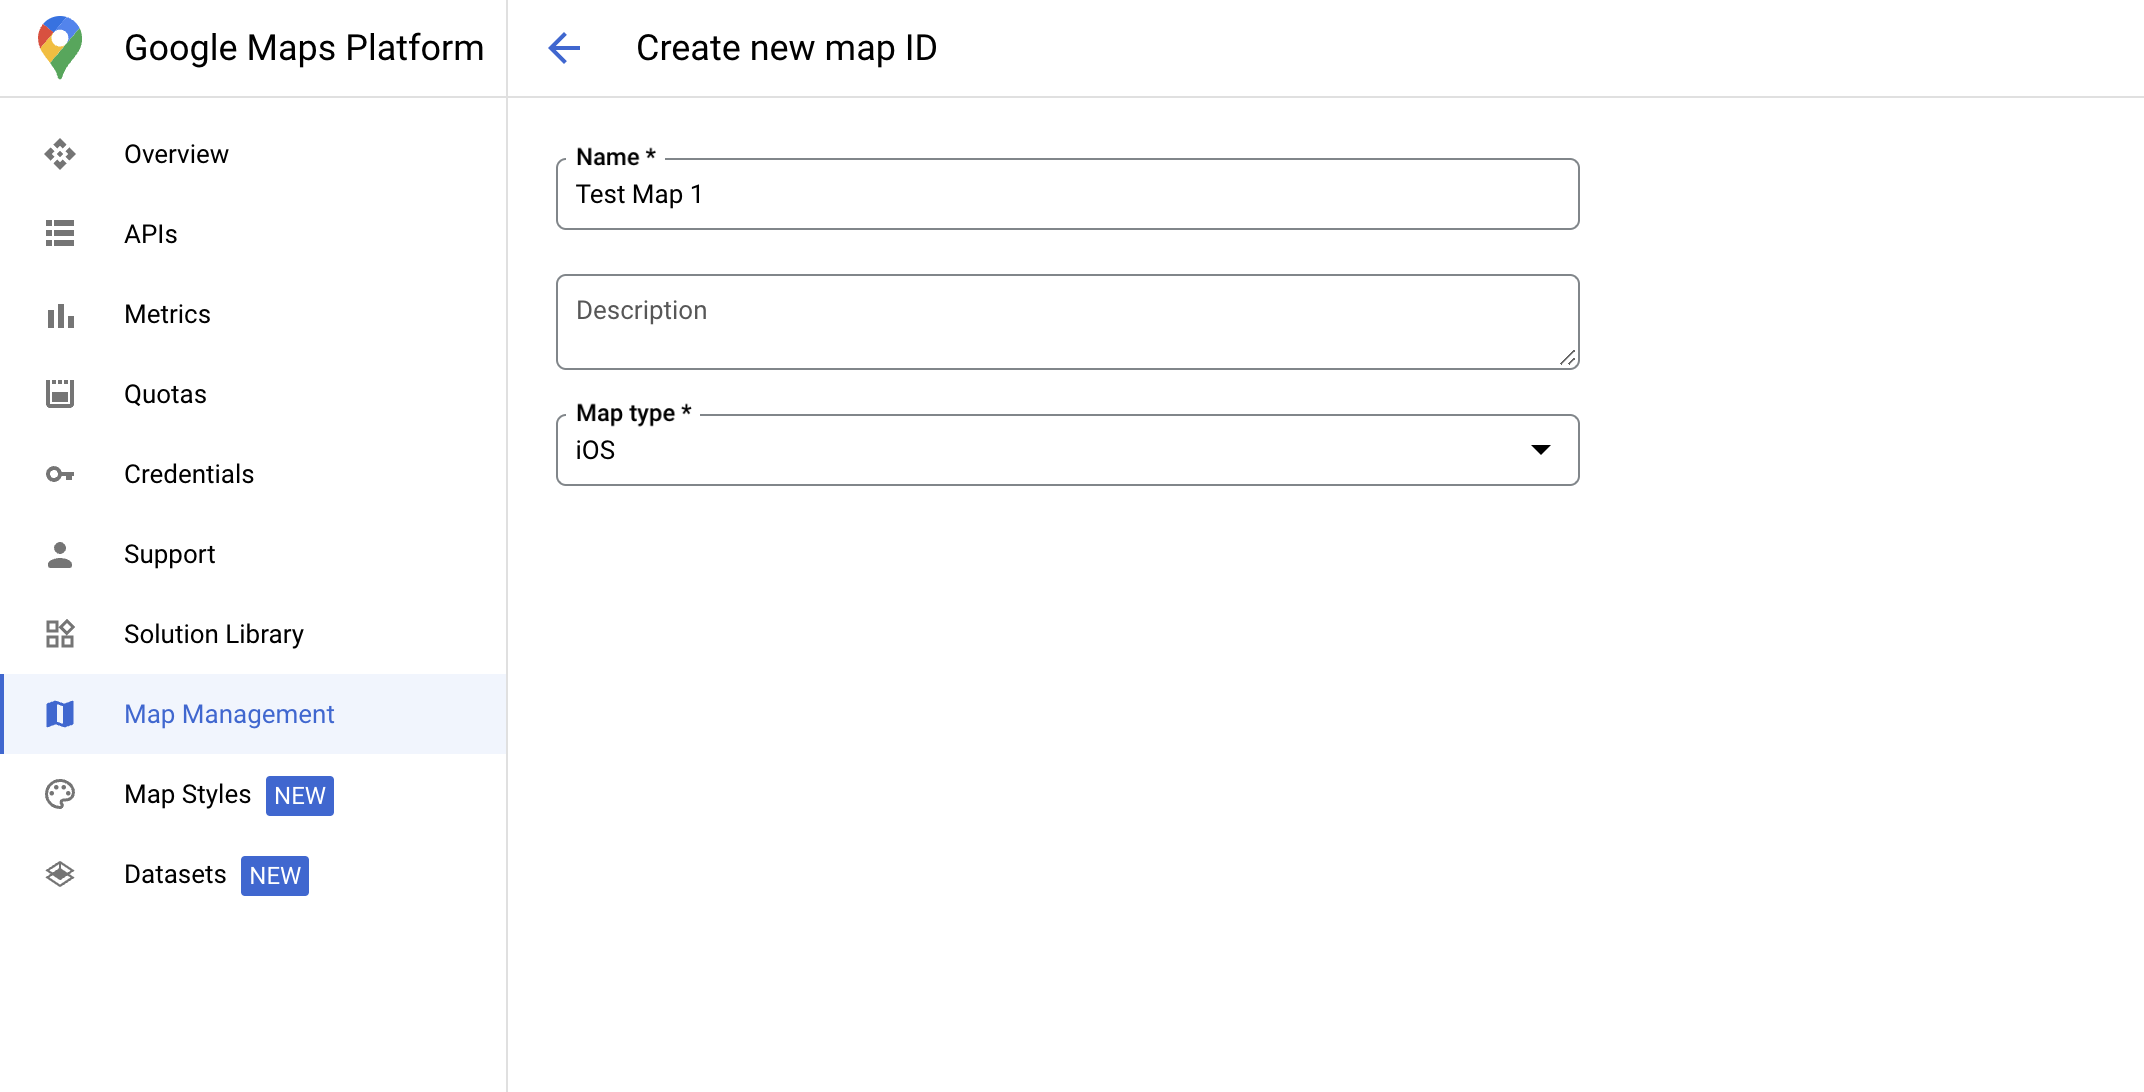
Task: Click the Map Management map icon
Action: coord(61,715)
